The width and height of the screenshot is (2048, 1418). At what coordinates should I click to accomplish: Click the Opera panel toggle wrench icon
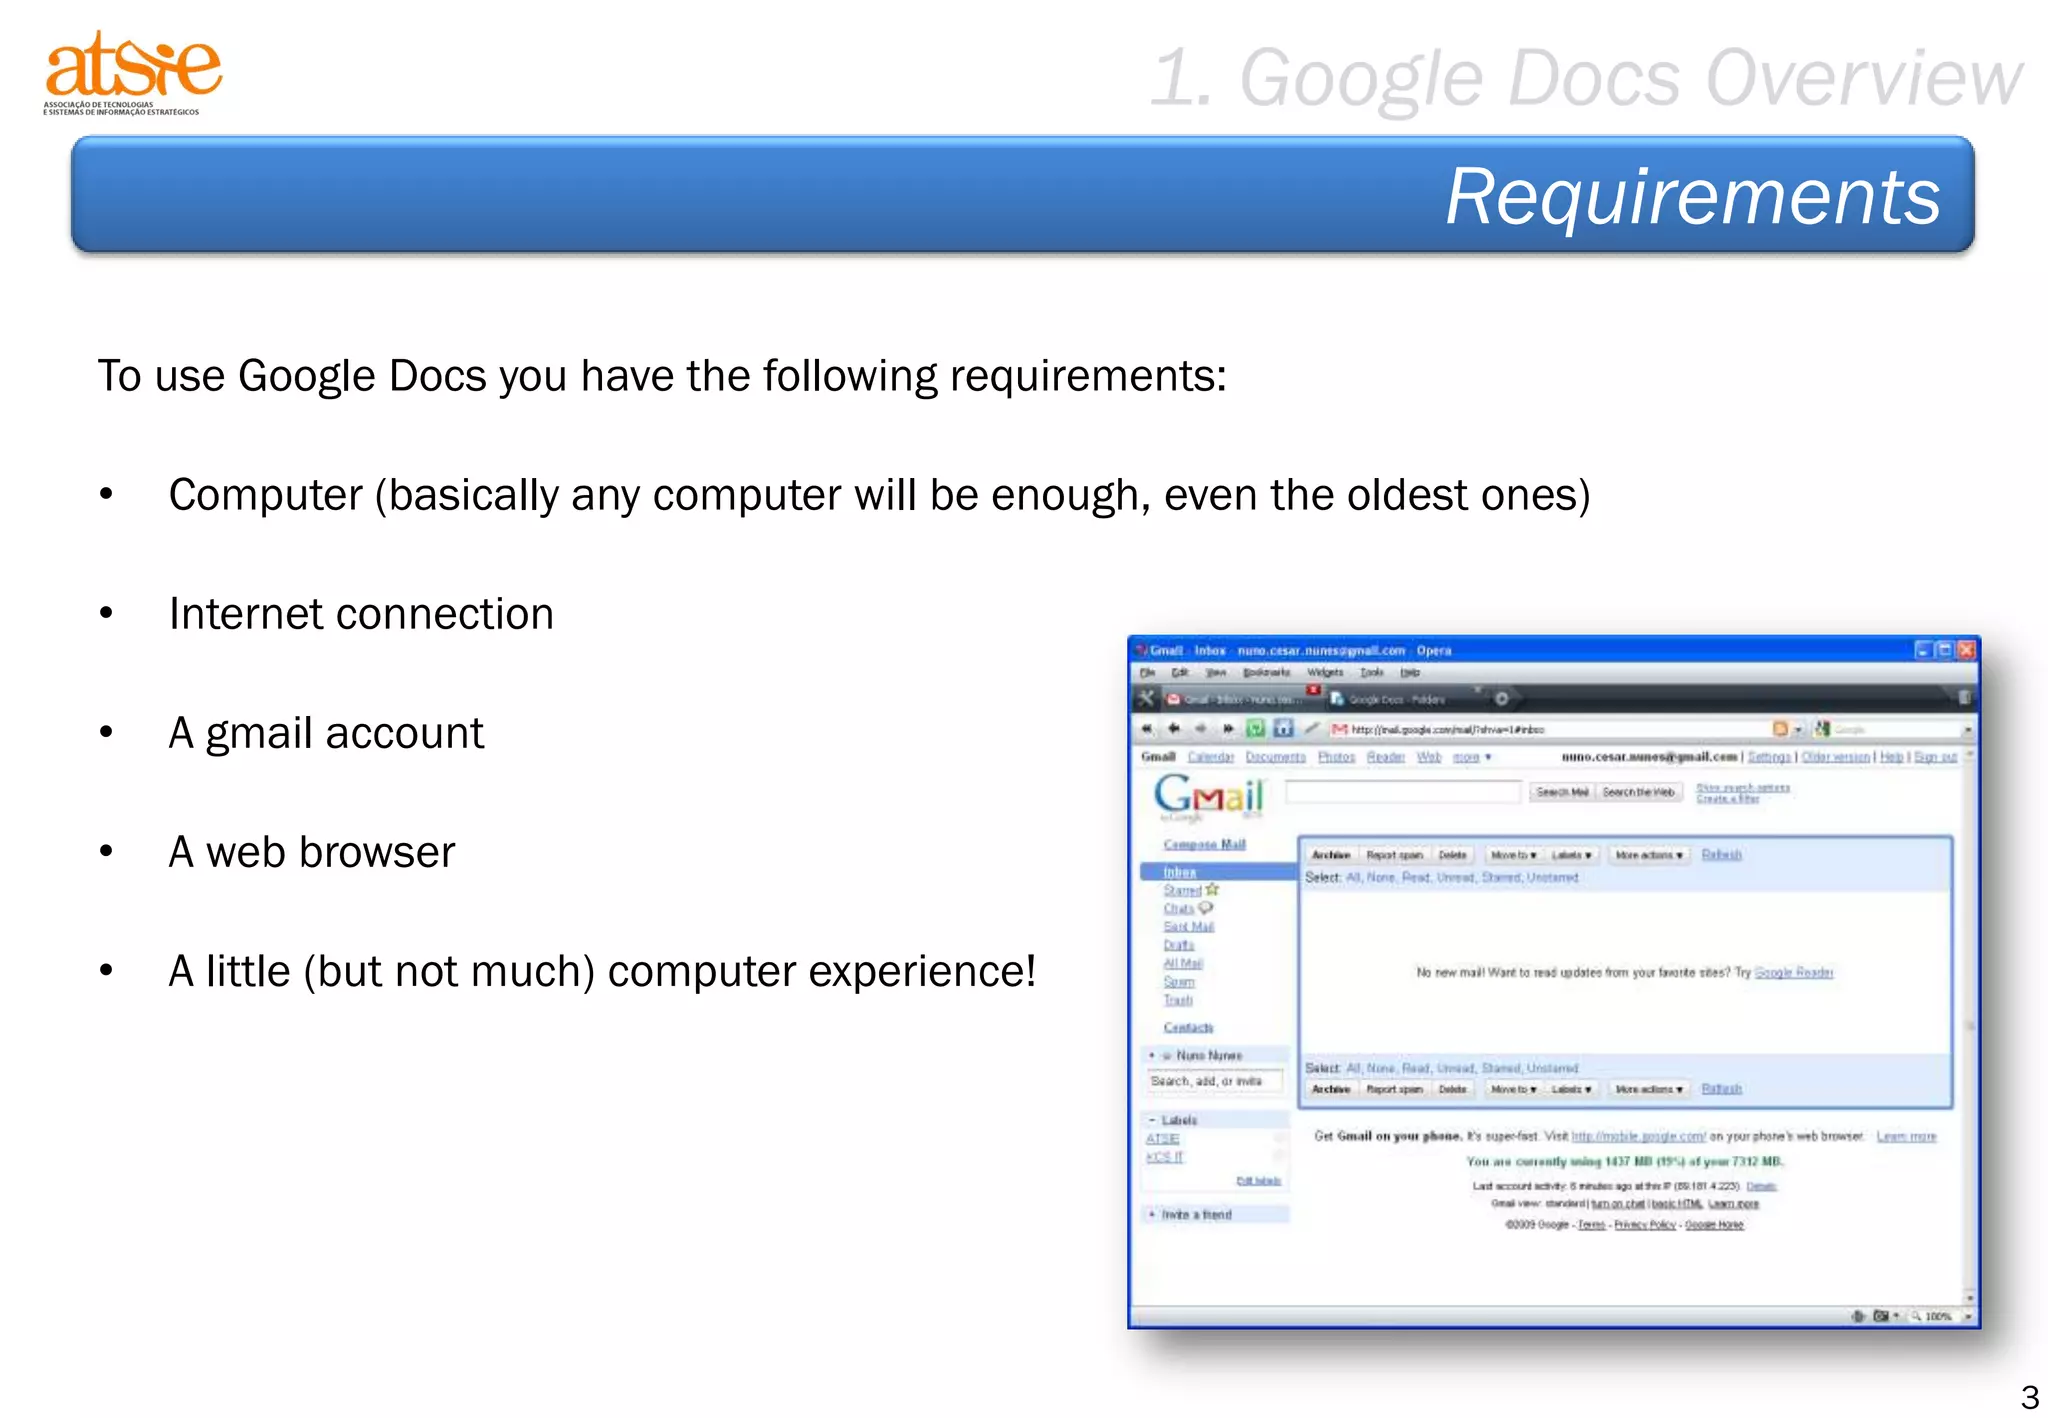[1147, 698]
